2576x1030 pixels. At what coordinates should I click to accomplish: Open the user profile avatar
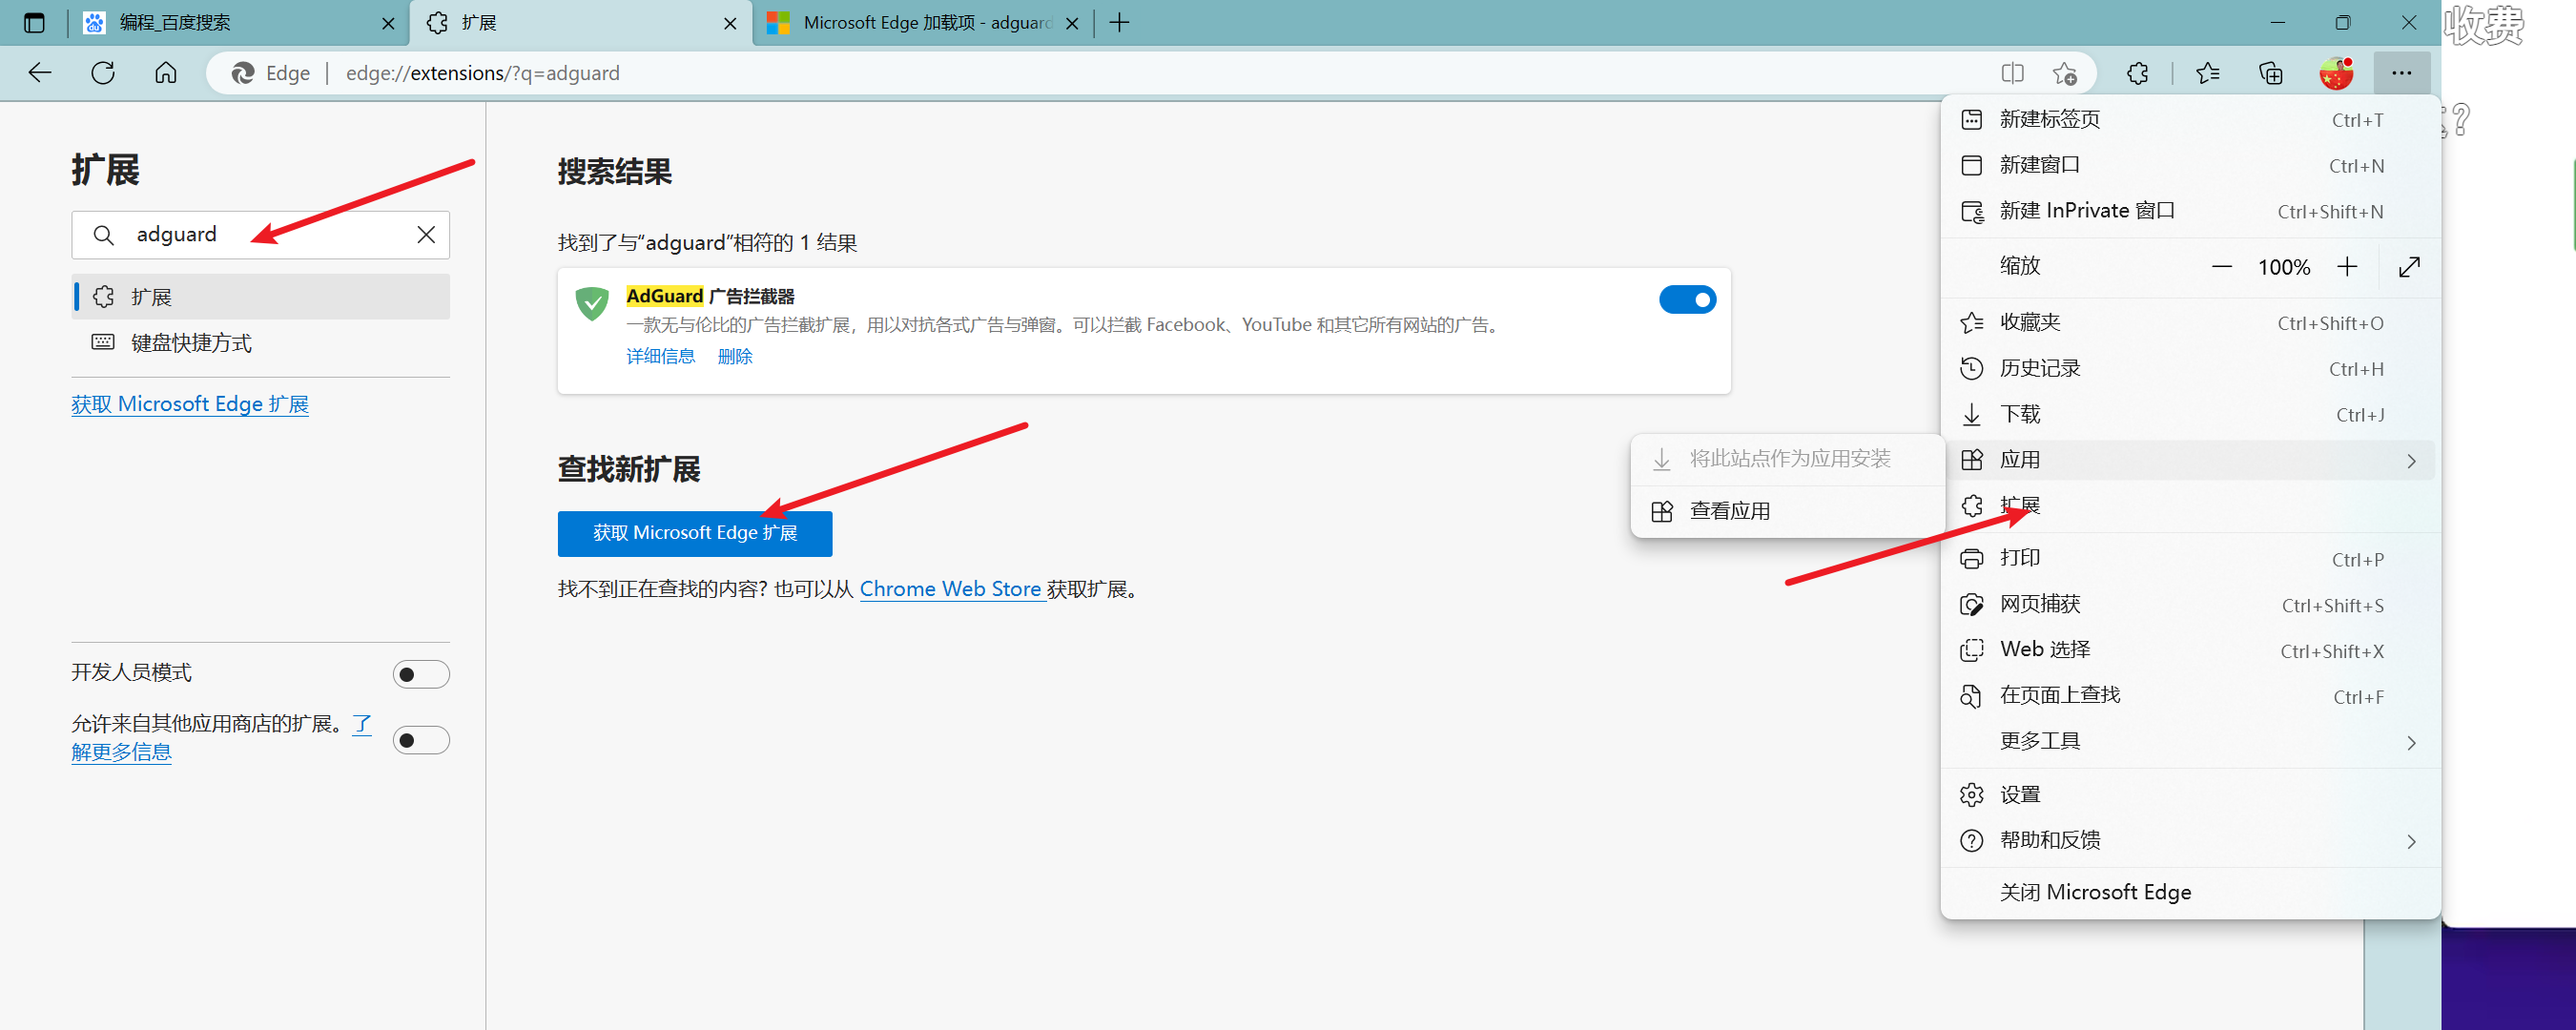coord(2336,73)
